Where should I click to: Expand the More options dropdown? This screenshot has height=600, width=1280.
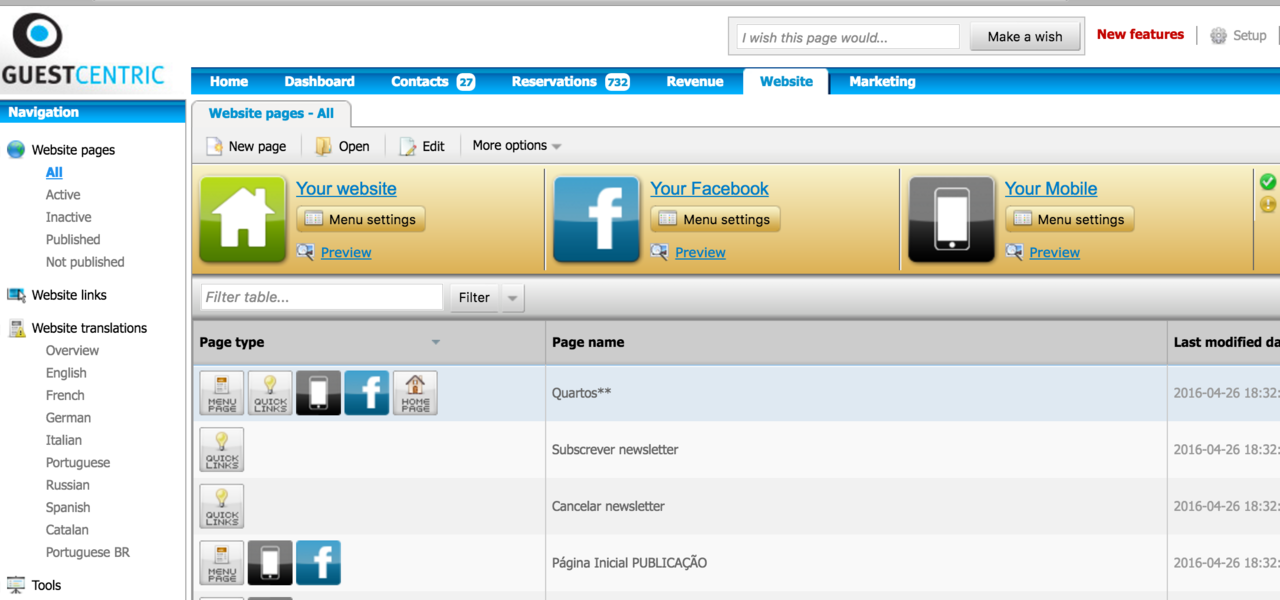pos(516,146)
